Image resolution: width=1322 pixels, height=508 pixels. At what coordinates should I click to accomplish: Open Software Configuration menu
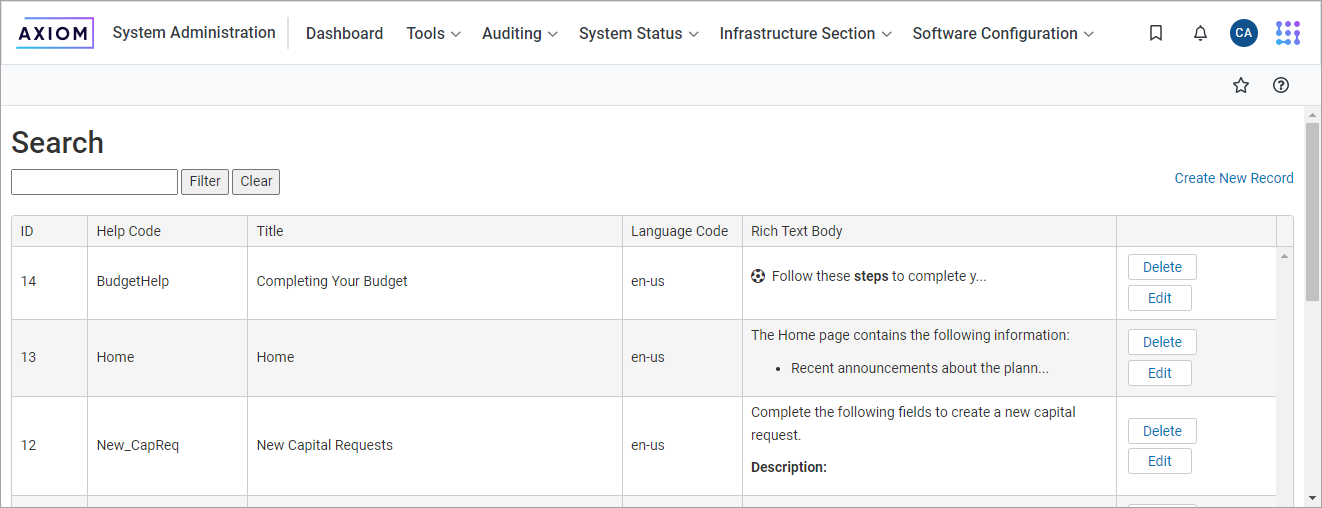click(x=1003, y=33)
